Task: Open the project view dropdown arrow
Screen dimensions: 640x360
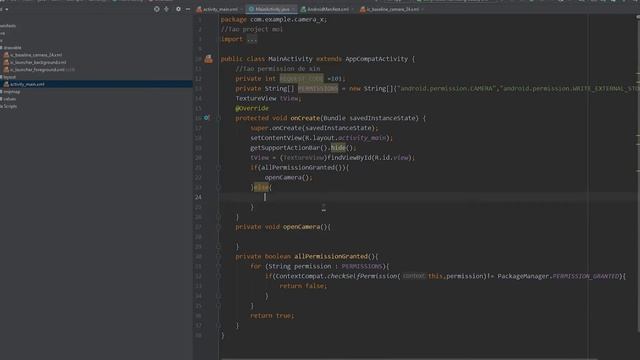Action: (x=7, y=9)
